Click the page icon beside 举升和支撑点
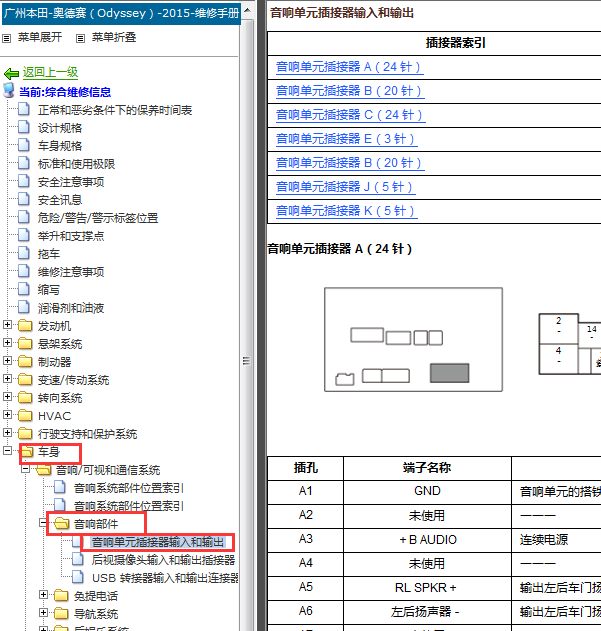The height and width of the screenshot is (631, 601). 24,235
